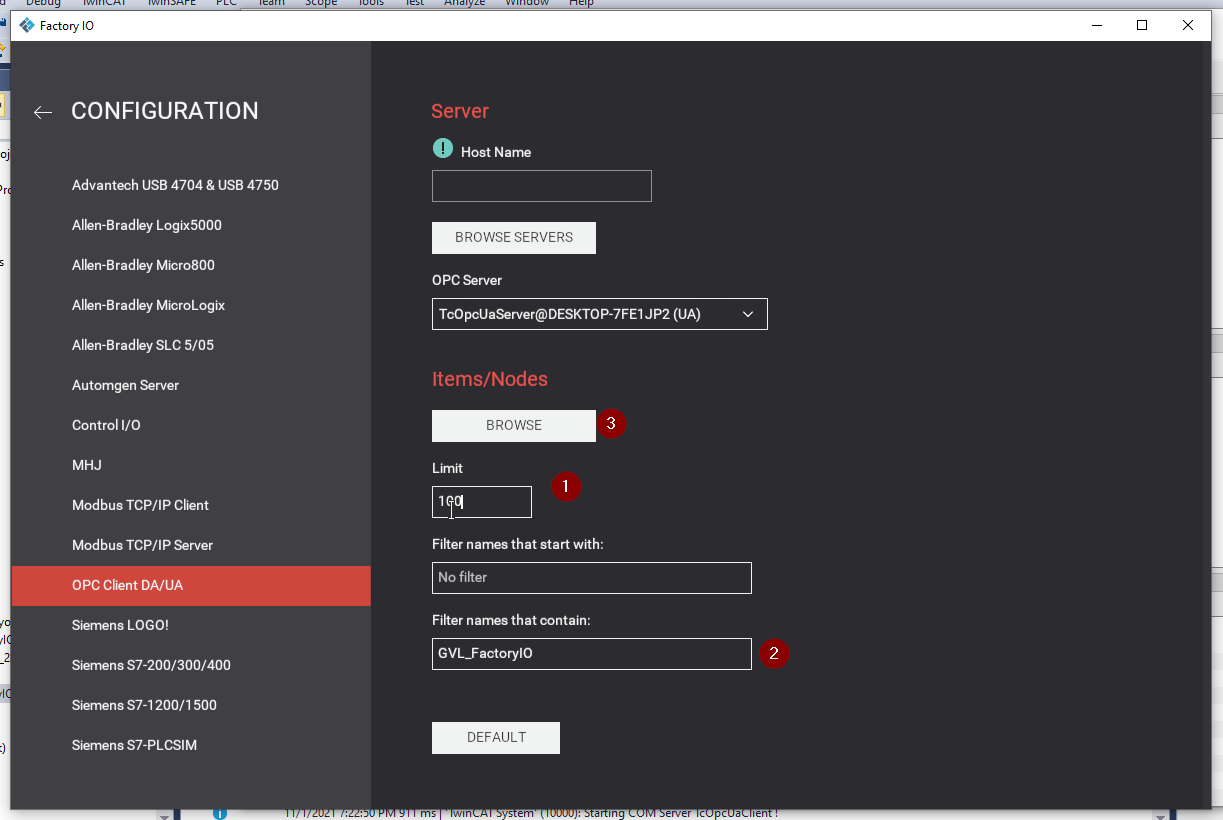Select Allen-Bradley Logix5000 driver
The image size is (1223, 820).
pyautogui.click(x=191, y=225)
